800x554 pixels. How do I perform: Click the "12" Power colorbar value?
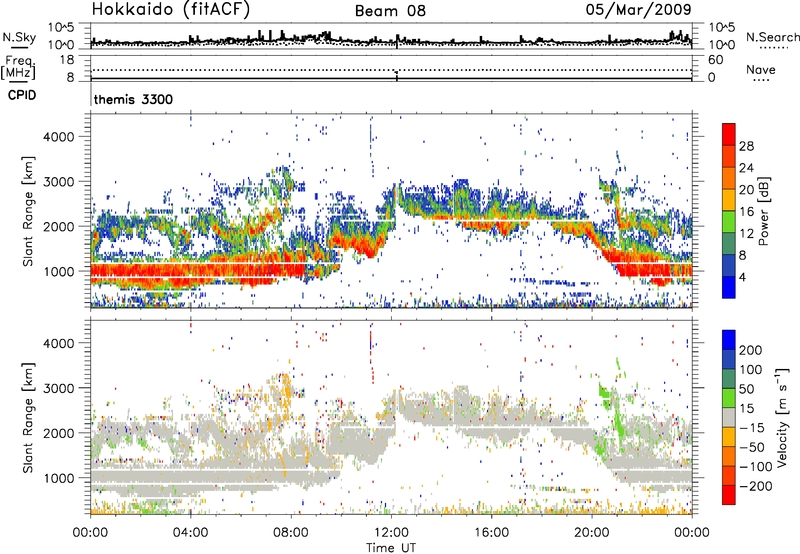(746, 234)
